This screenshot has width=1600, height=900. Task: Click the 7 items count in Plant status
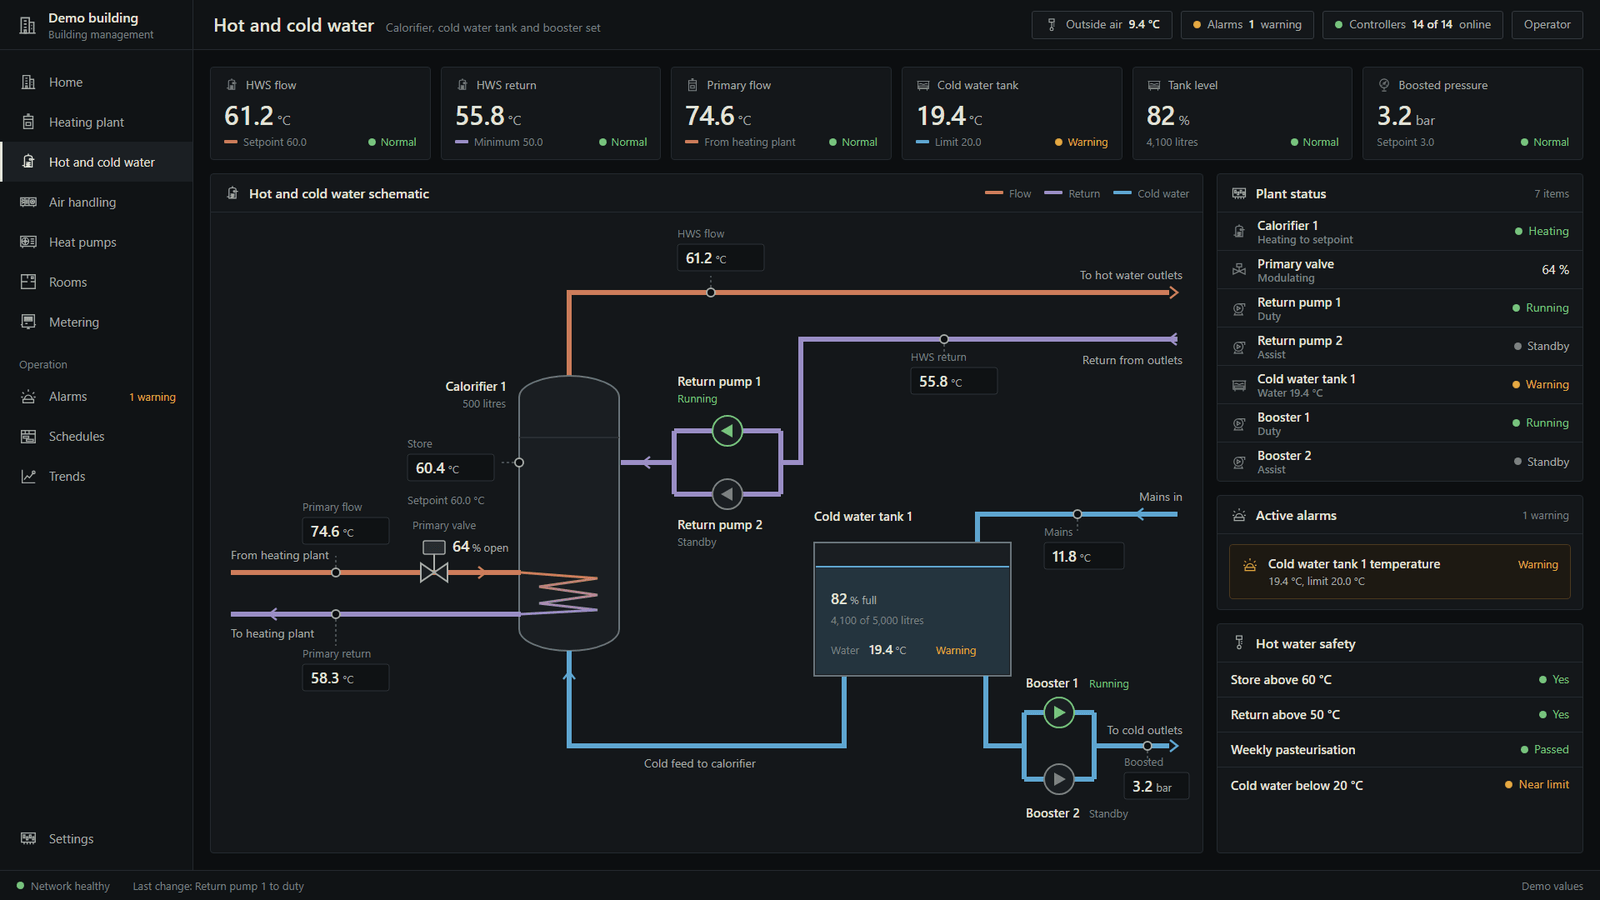(1551, 194)
